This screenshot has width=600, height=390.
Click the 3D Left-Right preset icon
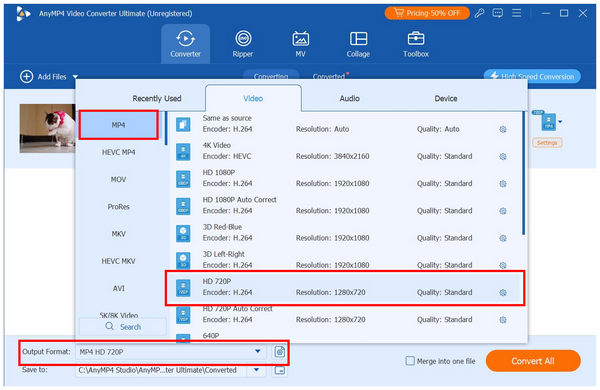point(183,260)
